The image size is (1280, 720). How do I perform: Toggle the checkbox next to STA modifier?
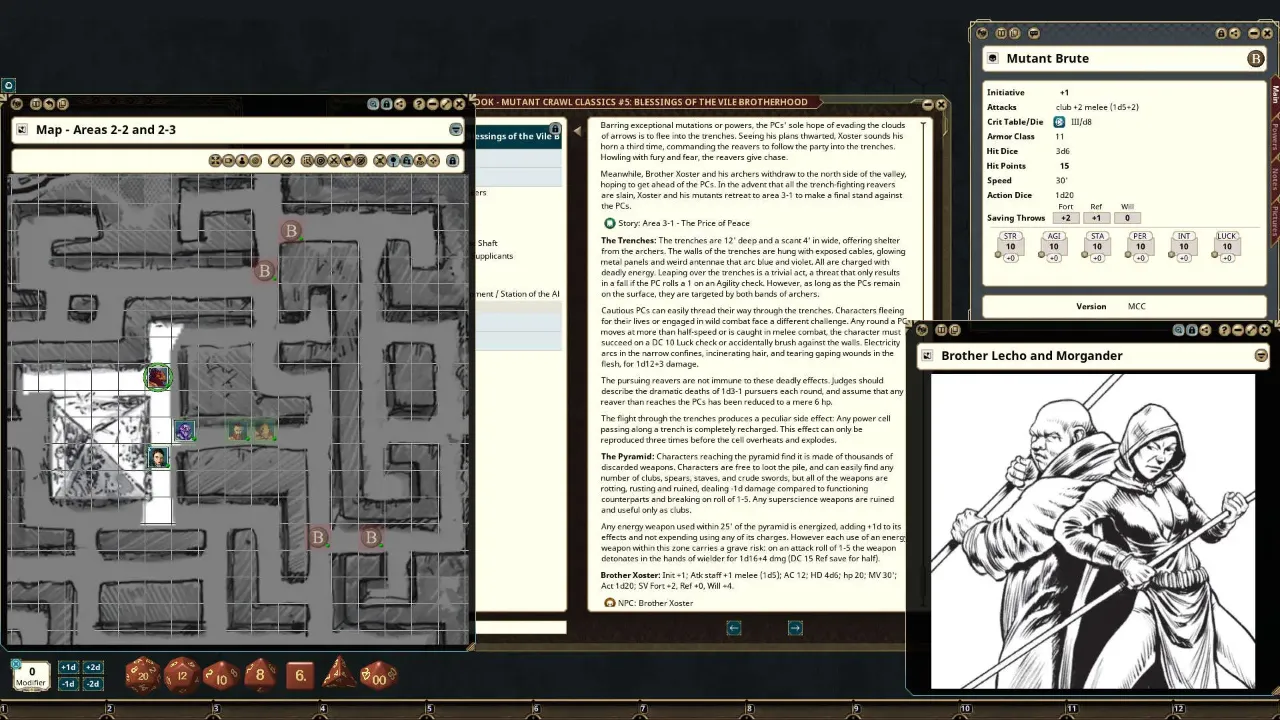click(1084, 255)
